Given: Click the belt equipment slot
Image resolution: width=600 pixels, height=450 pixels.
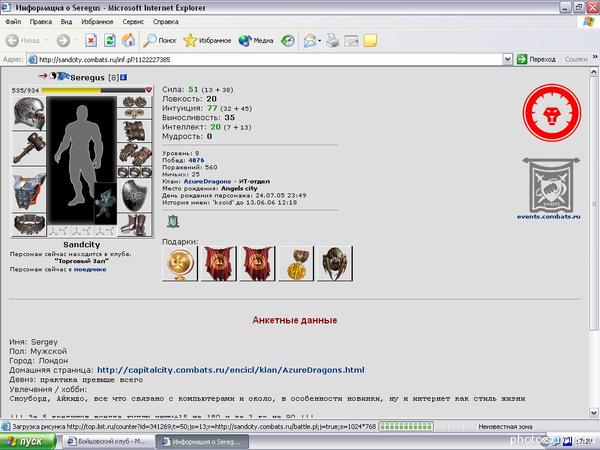Looking at the screenshot, I should [29, 224].
